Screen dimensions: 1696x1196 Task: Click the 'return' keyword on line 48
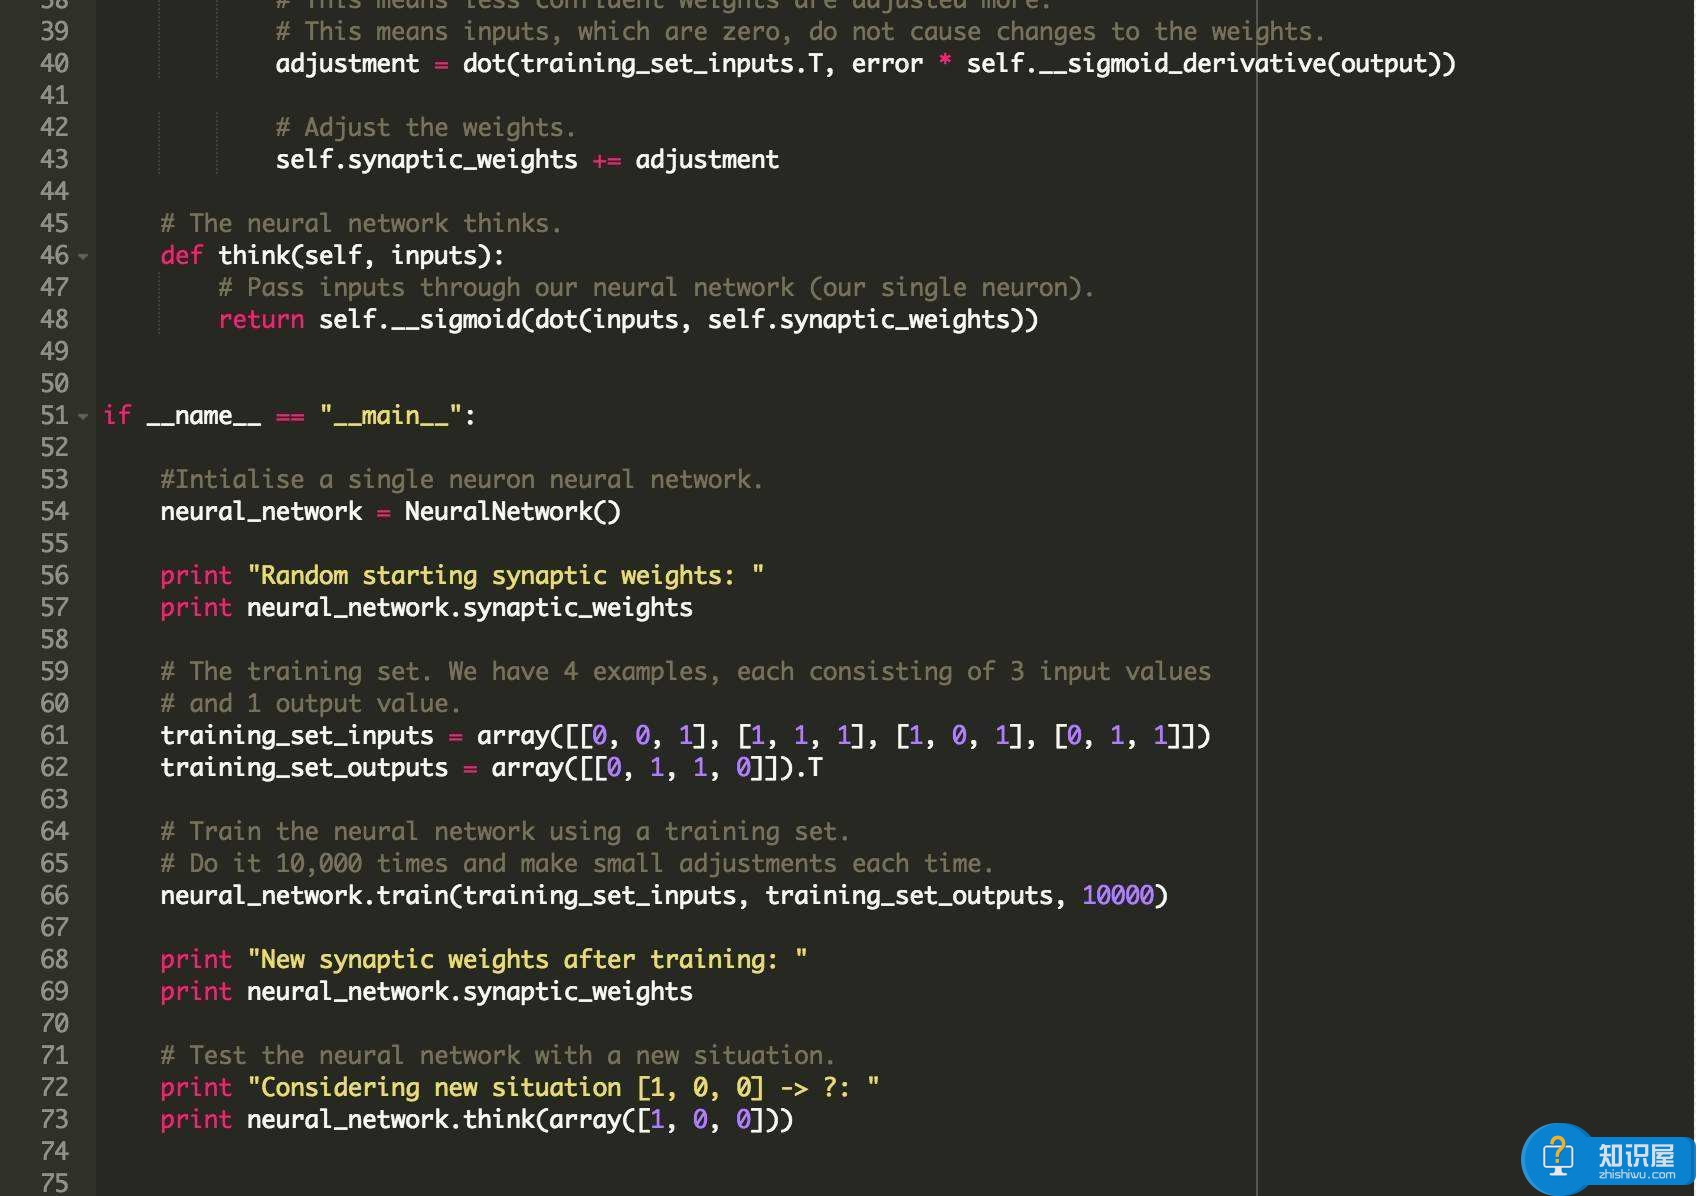(261, 319)
